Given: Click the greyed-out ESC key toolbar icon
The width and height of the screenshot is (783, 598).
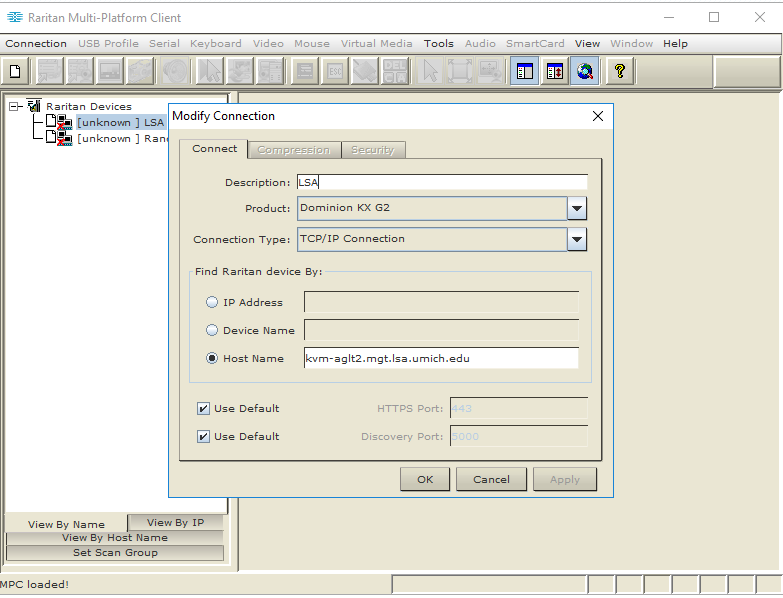Looking at the screenshot, I should [x=335, y=71].
